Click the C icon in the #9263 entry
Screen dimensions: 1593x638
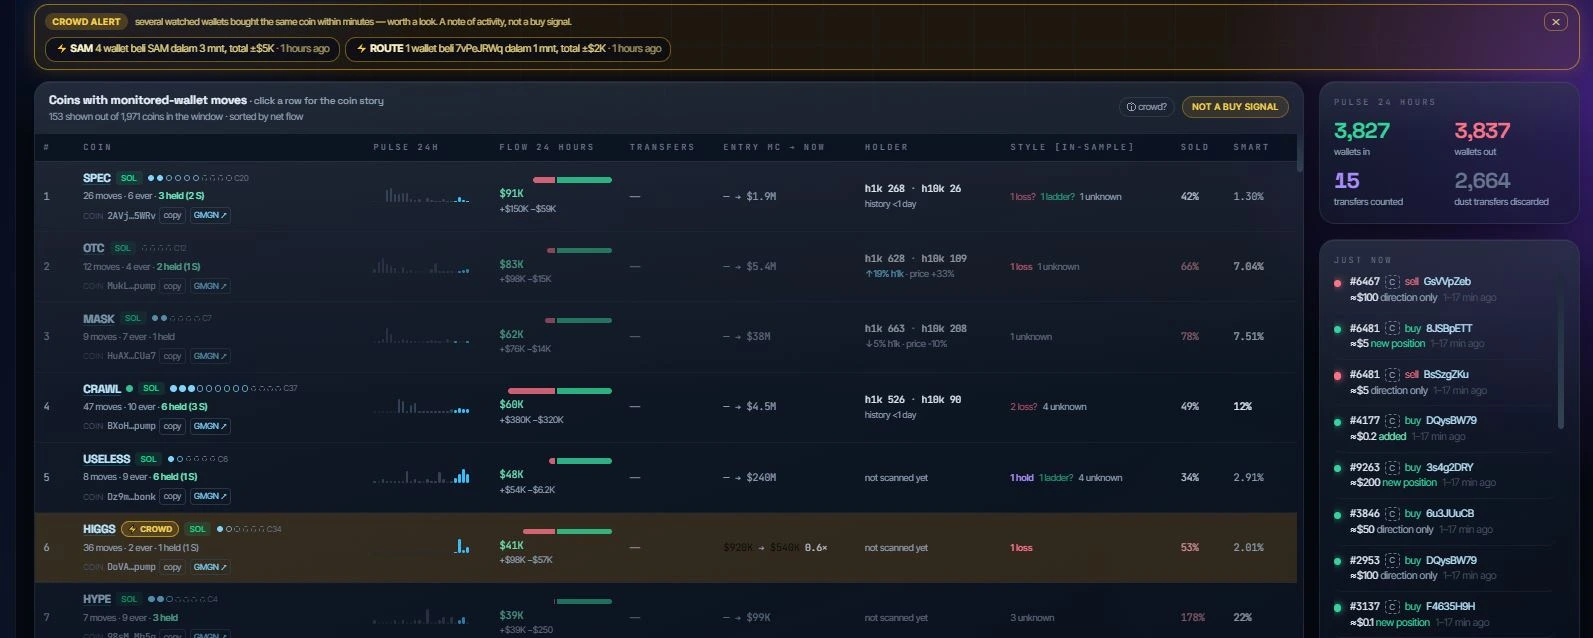(x=1391, y=467)
